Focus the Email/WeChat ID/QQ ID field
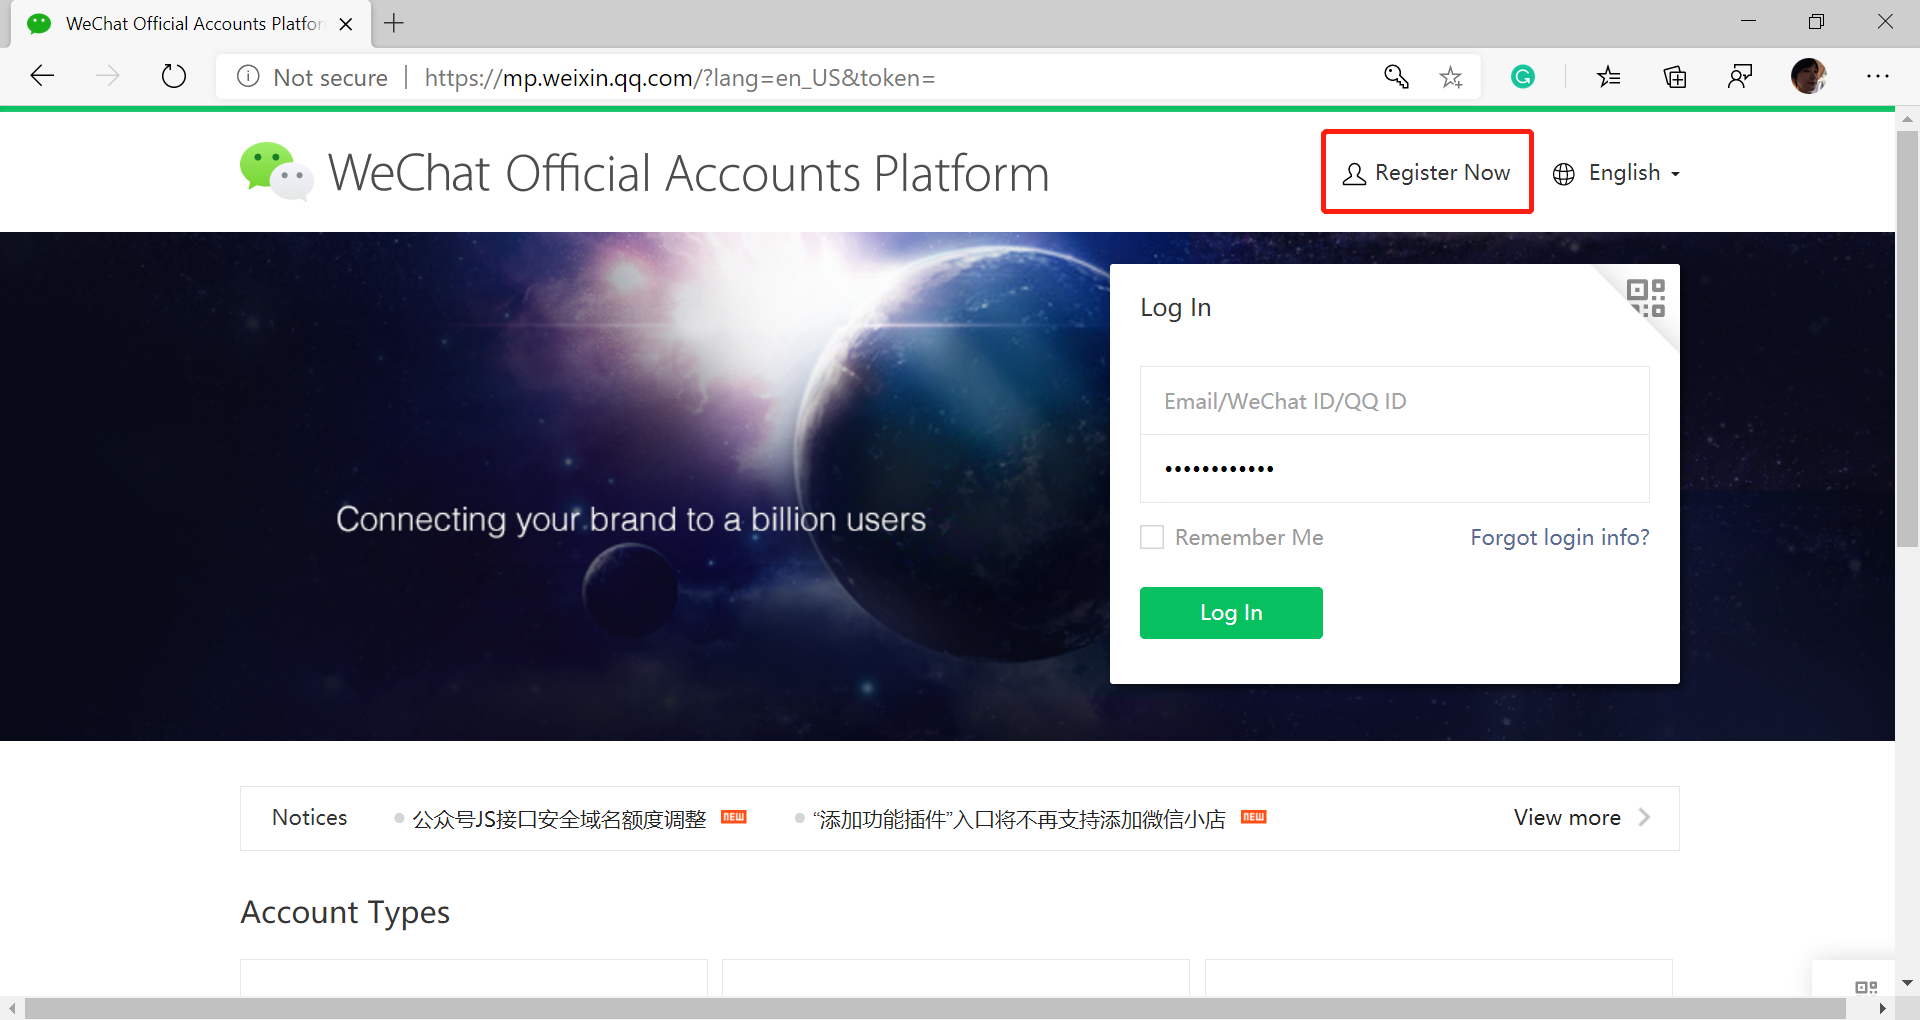The width and height of the screenshot is (1920, 1020). point(1394,401)
